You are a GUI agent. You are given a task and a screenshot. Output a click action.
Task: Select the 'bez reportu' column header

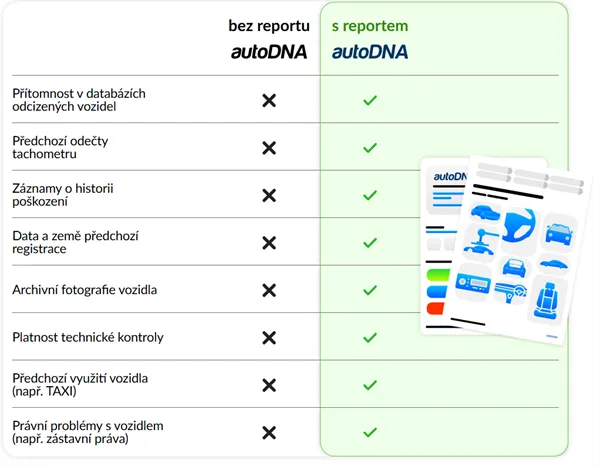[267, 27]
